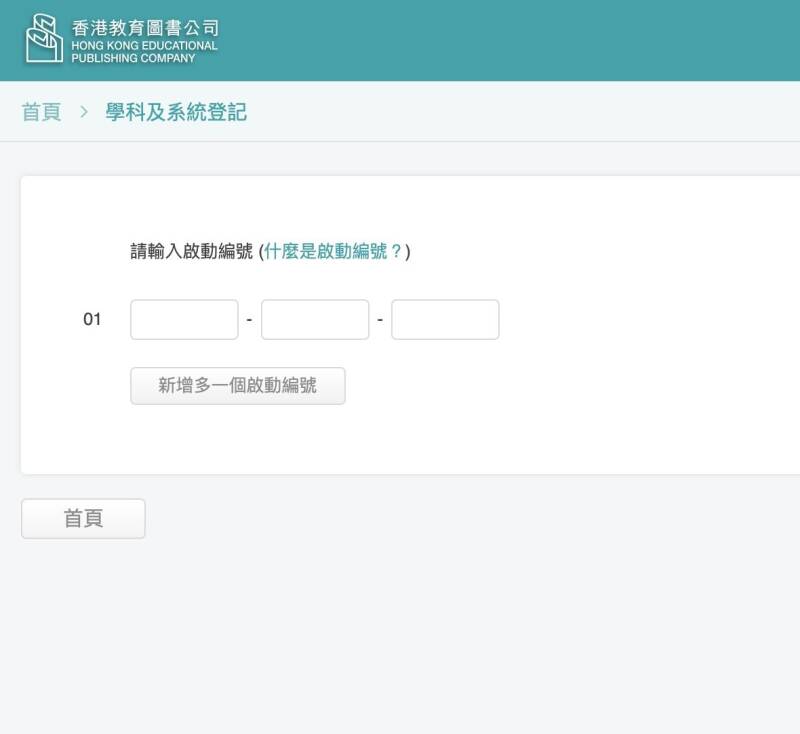Click the blank page area below 首頁 button
Image resolution: width=800 pixels, height=734 pixels.
point(400,638)
